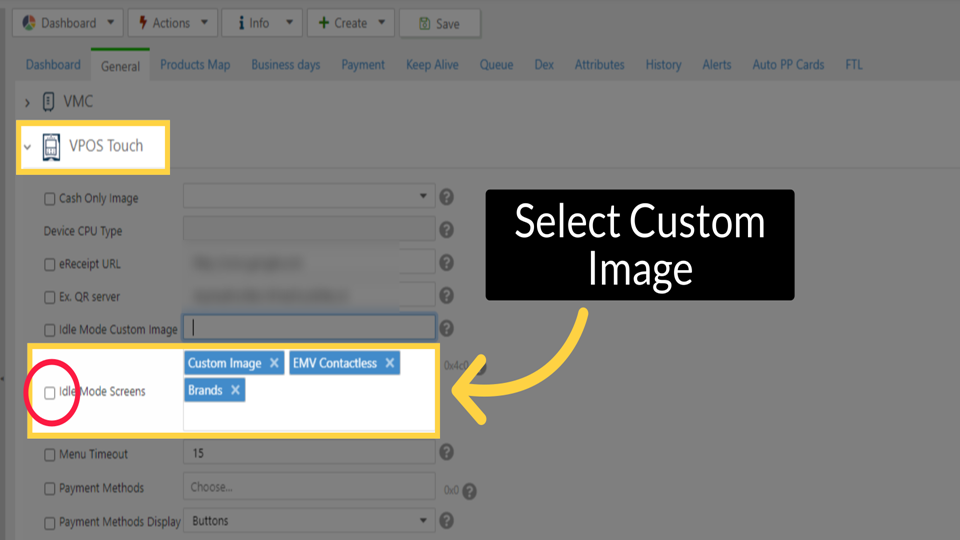The width and height of the screenshot is (960, 540).
Task: Click help icon for Payment Methods Display
Action: pos(447,520)
